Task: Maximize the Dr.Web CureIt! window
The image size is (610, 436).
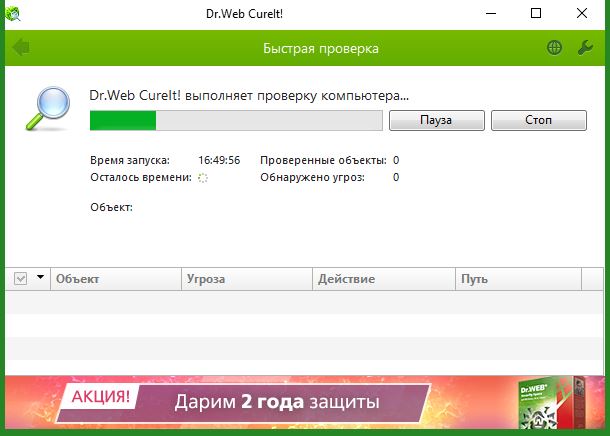Action: [536, 14]
